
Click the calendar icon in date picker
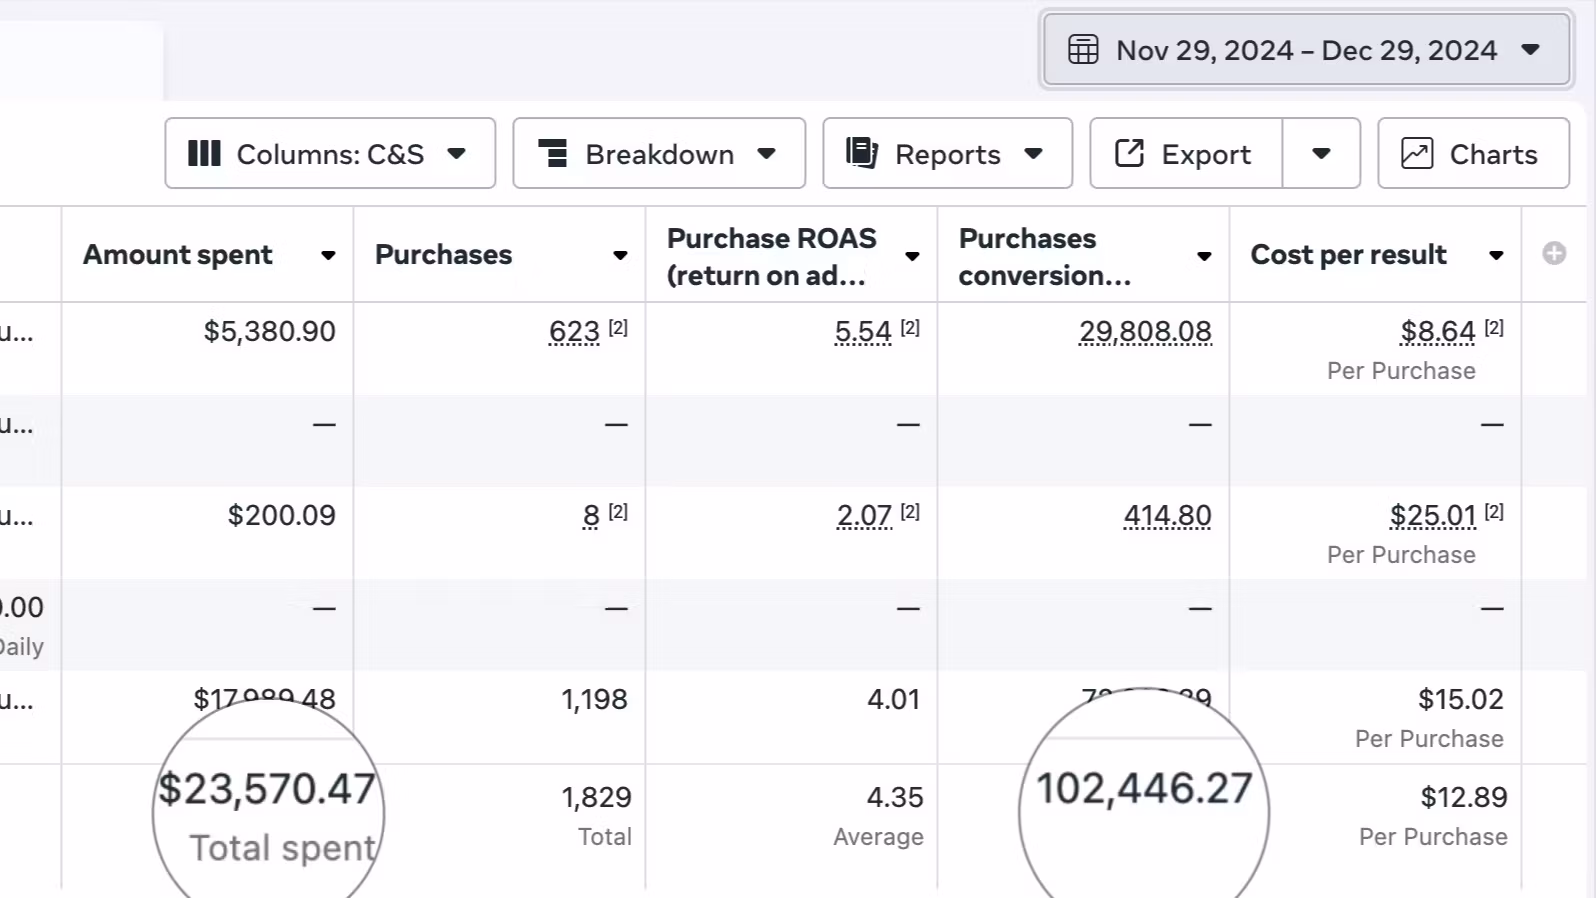click(1083, 50)
